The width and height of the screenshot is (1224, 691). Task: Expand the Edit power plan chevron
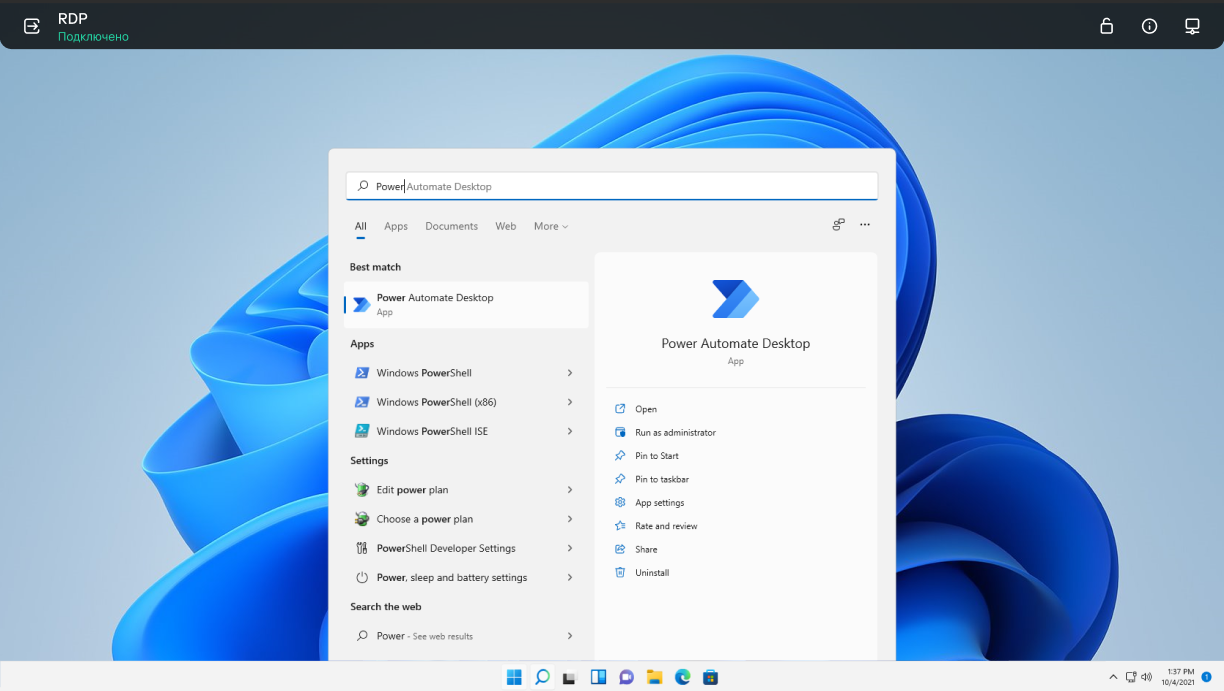(570, 490)
